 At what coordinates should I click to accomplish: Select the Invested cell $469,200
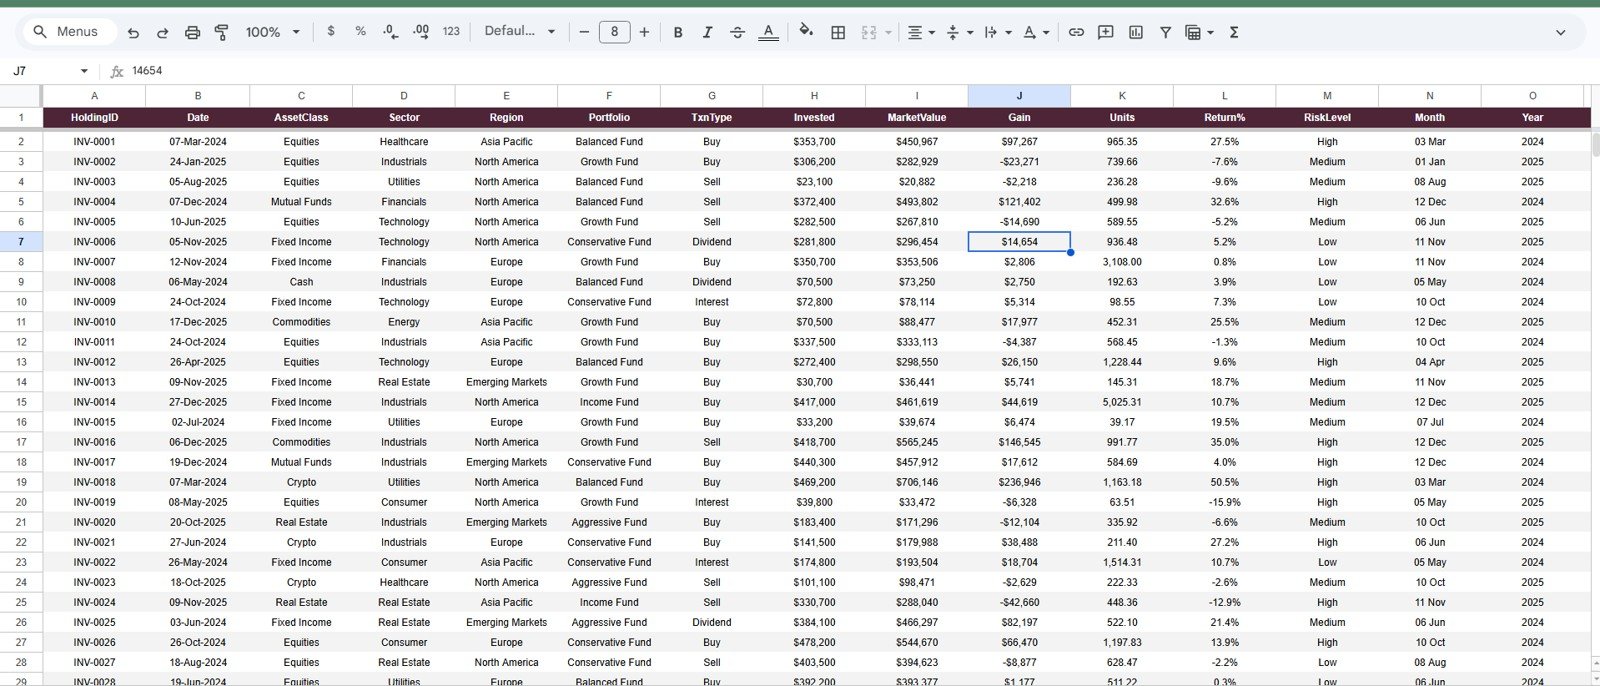814,482
